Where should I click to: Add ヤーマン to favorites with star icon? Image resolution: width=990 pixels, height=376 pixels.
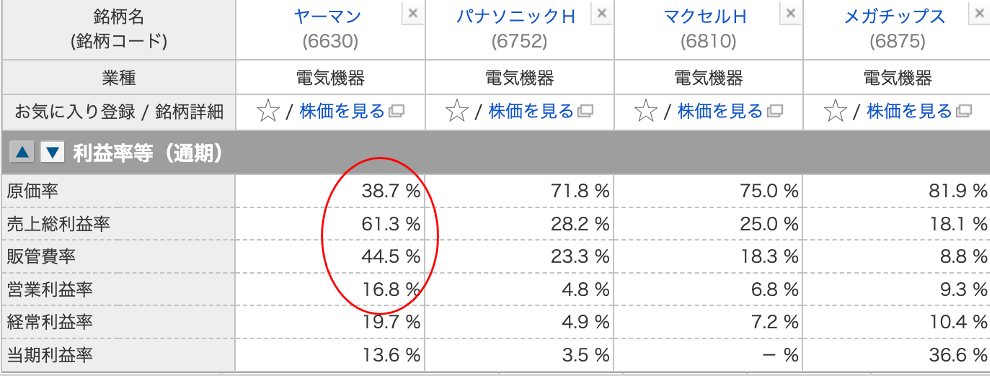coord(268,112)
